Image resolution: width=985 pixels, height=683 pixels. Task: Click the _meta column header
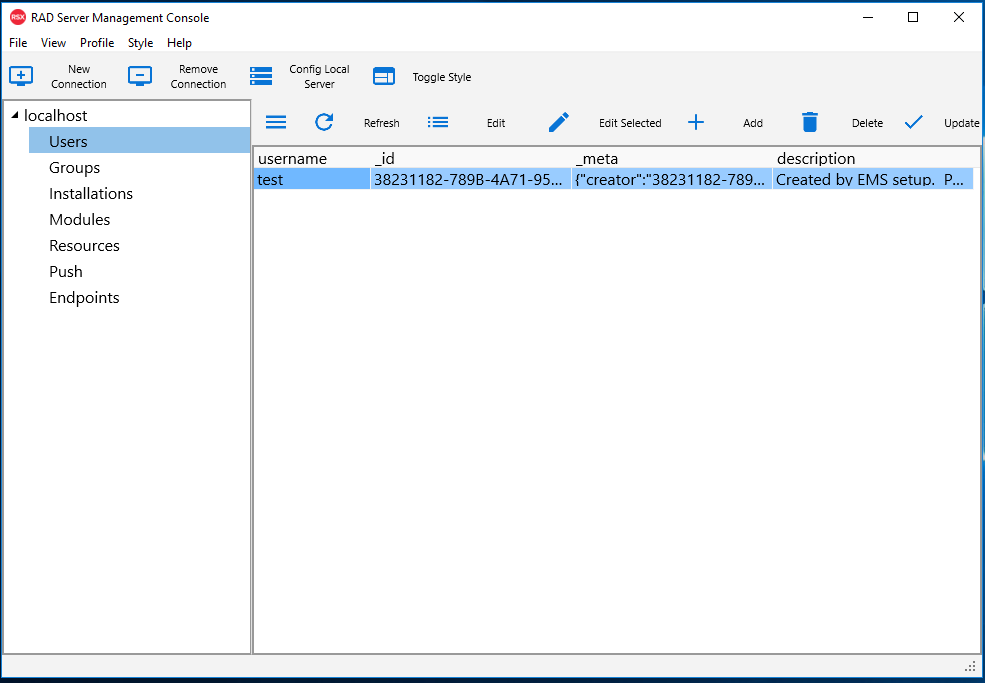pyautogui.click(x=672, y=158)
